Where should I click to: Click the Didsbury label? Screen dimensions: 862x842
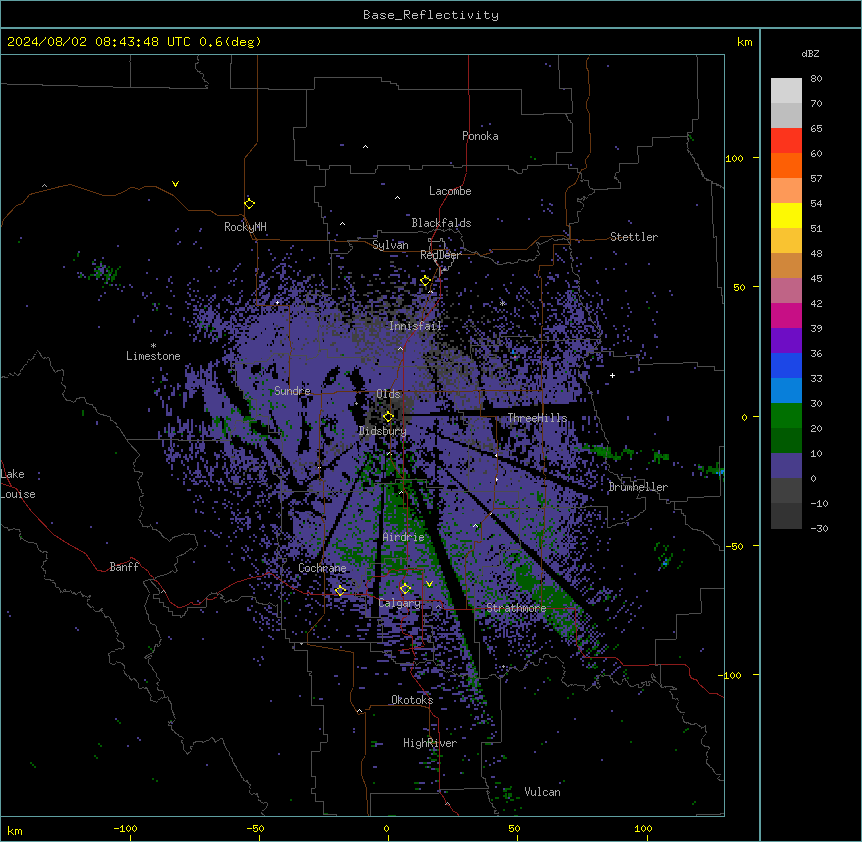click(x=383, y=431)
